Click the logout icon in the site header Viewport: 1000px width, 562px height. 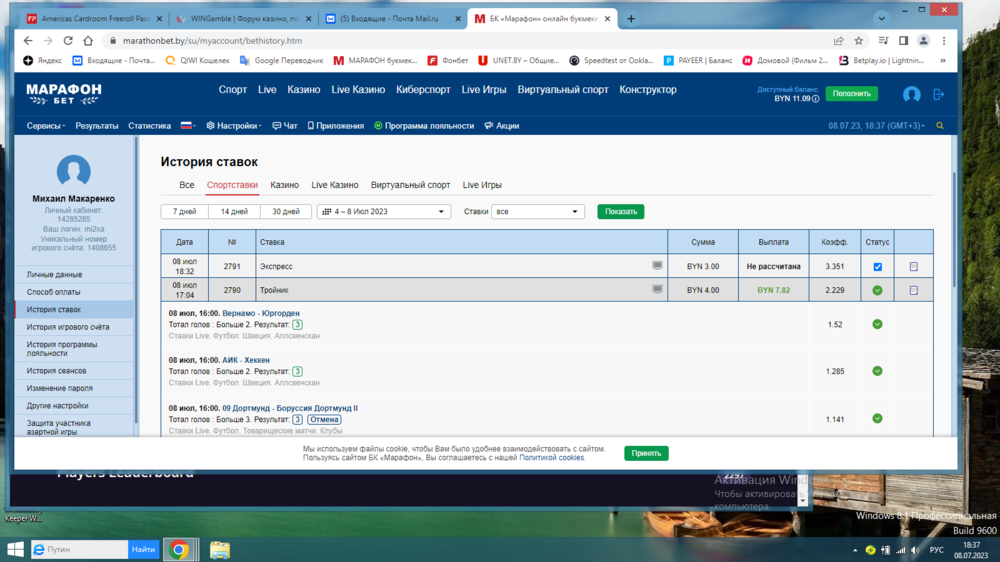pos(938,94)
